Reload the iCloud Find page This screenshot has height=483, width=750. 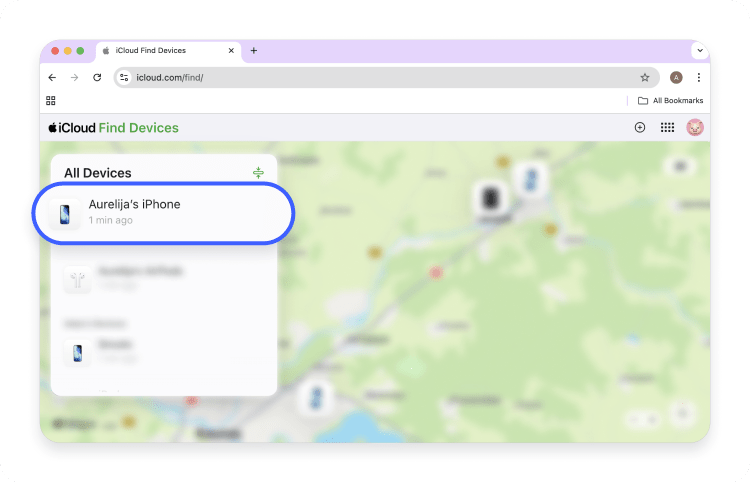[97, 77]
